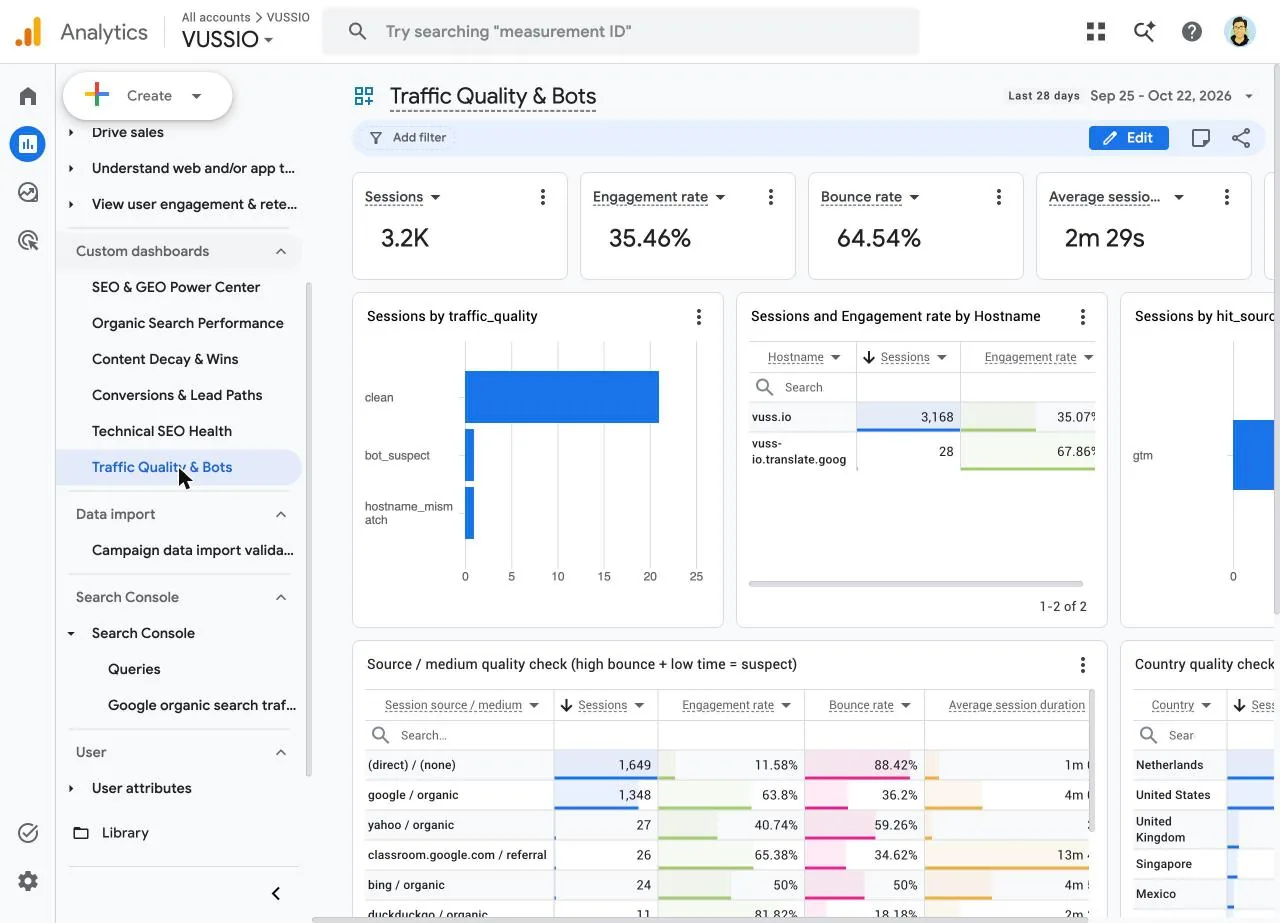Select SEO & GEO Power Center dashboard
Screen dimensions: 1280x923
pyautogui.click(x=176, y=287)
